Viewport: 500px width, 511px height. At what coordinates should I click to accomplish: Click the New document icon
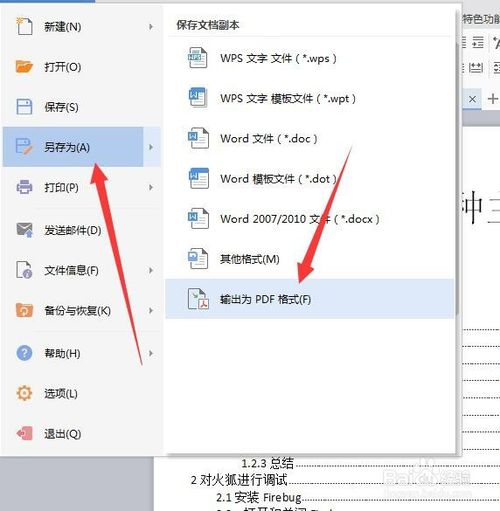[x=24, y=26]
